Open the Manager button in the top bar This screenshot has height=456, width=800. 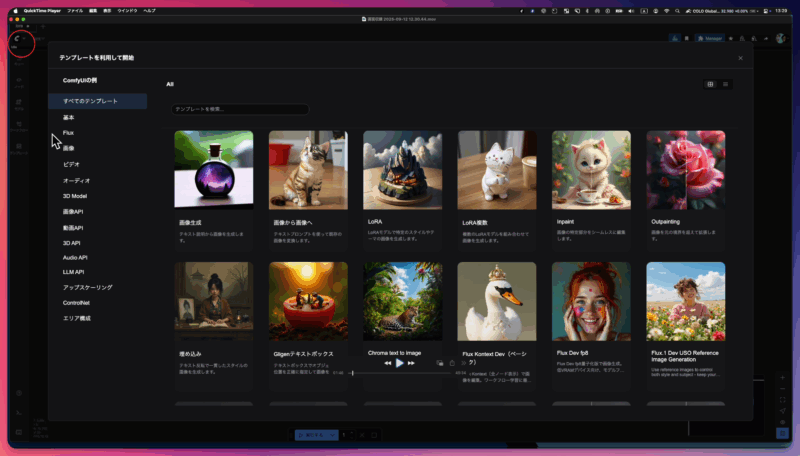[710, 38]
